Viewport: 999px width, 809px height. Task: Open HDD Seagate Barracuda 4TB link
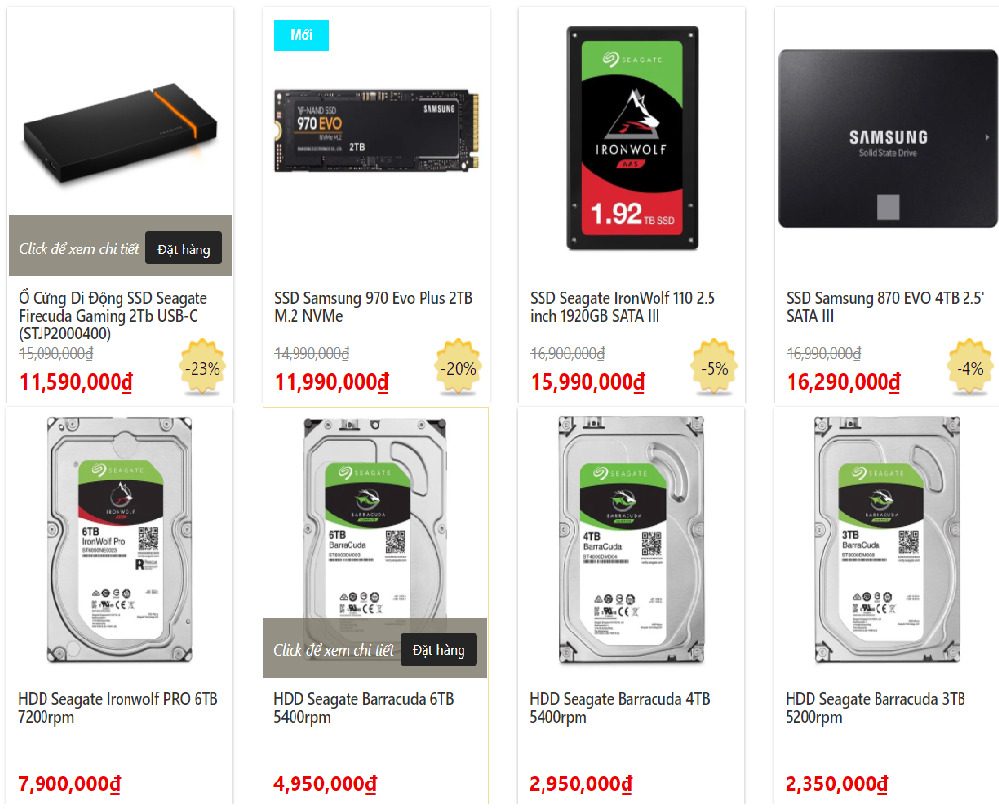point(620,708)
